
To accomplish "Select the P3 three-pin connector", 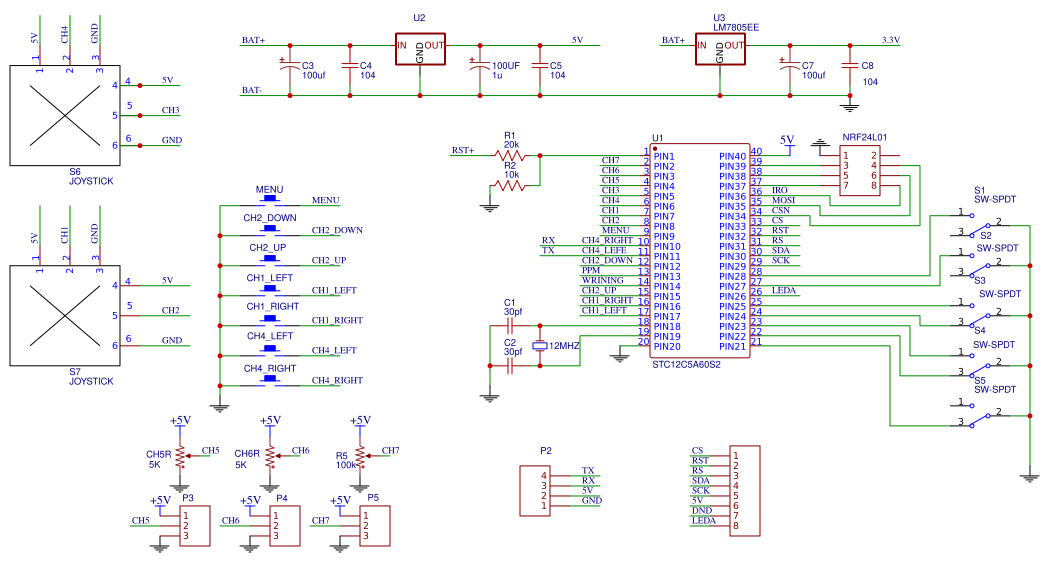I will (x=195, y=526).
